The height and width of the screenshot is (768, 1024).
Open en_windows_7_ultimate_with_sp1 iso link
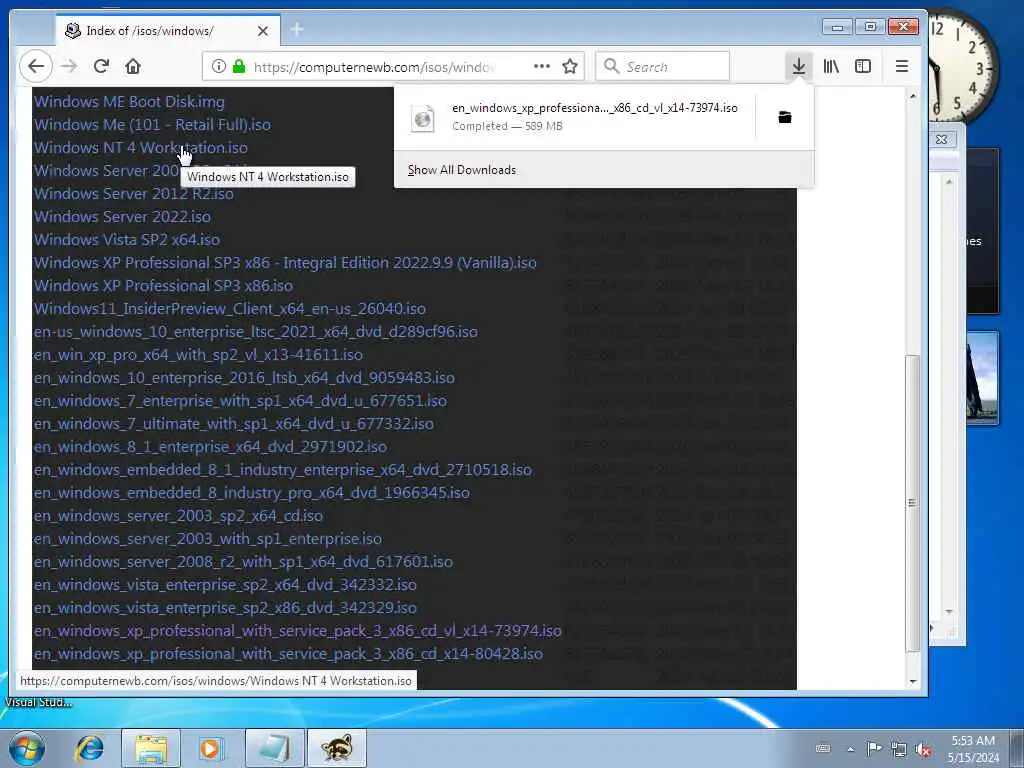click(x=234, y=424)
